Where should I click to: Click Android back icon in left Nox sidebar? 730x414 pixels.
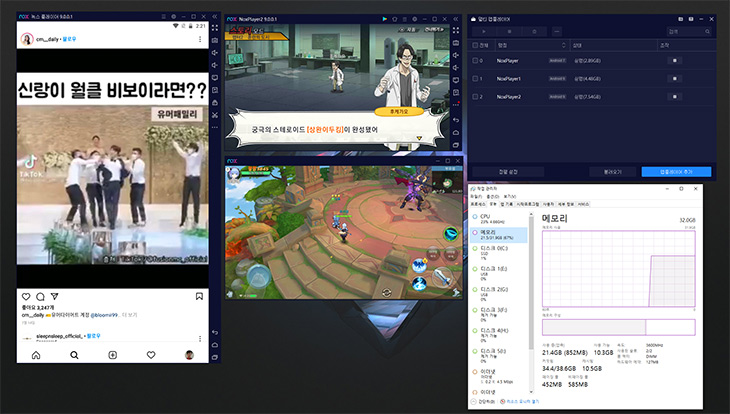215,333
